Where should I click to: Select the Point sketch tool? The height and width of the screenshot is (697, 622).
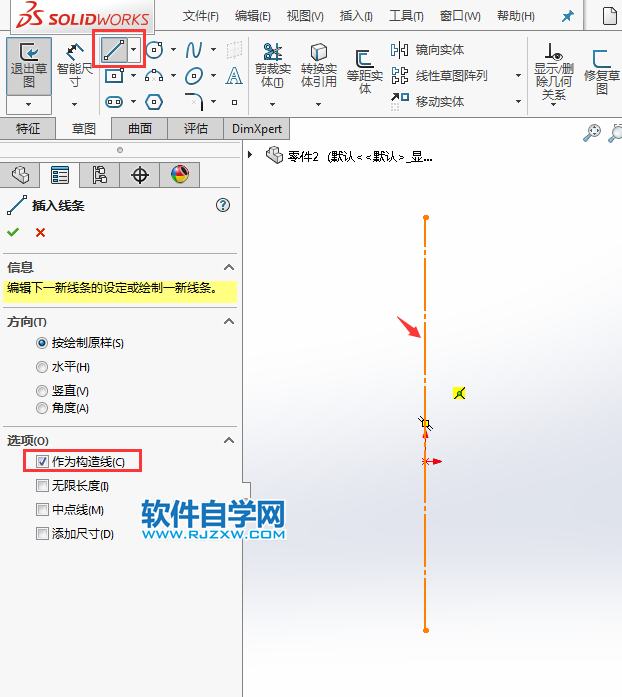[234, 102]
